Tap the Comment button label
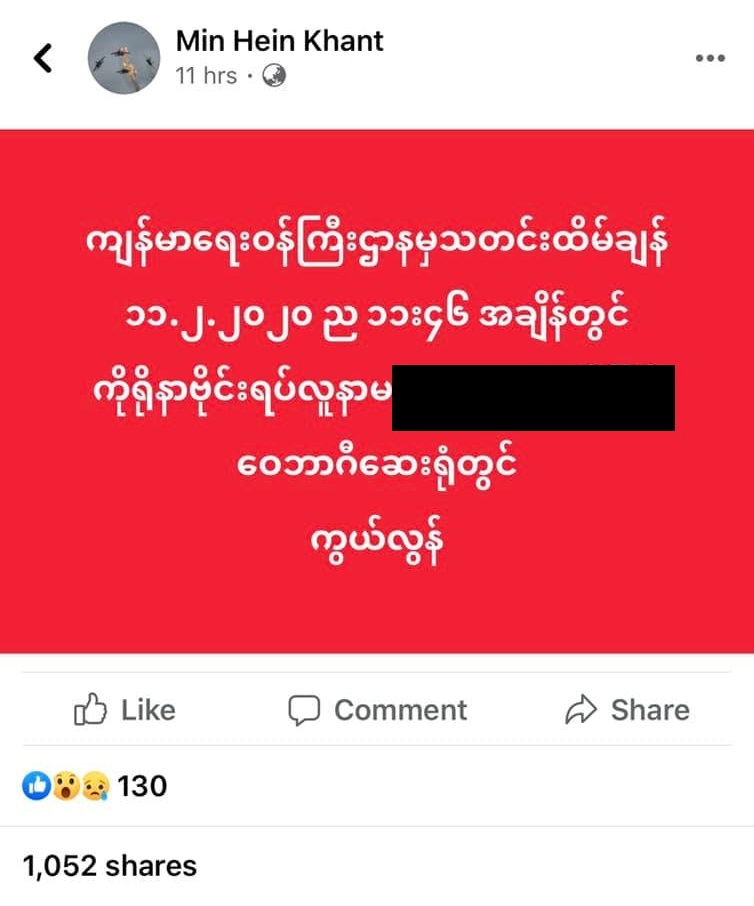This screenshot has width=754, height=906. click(400, 710)
